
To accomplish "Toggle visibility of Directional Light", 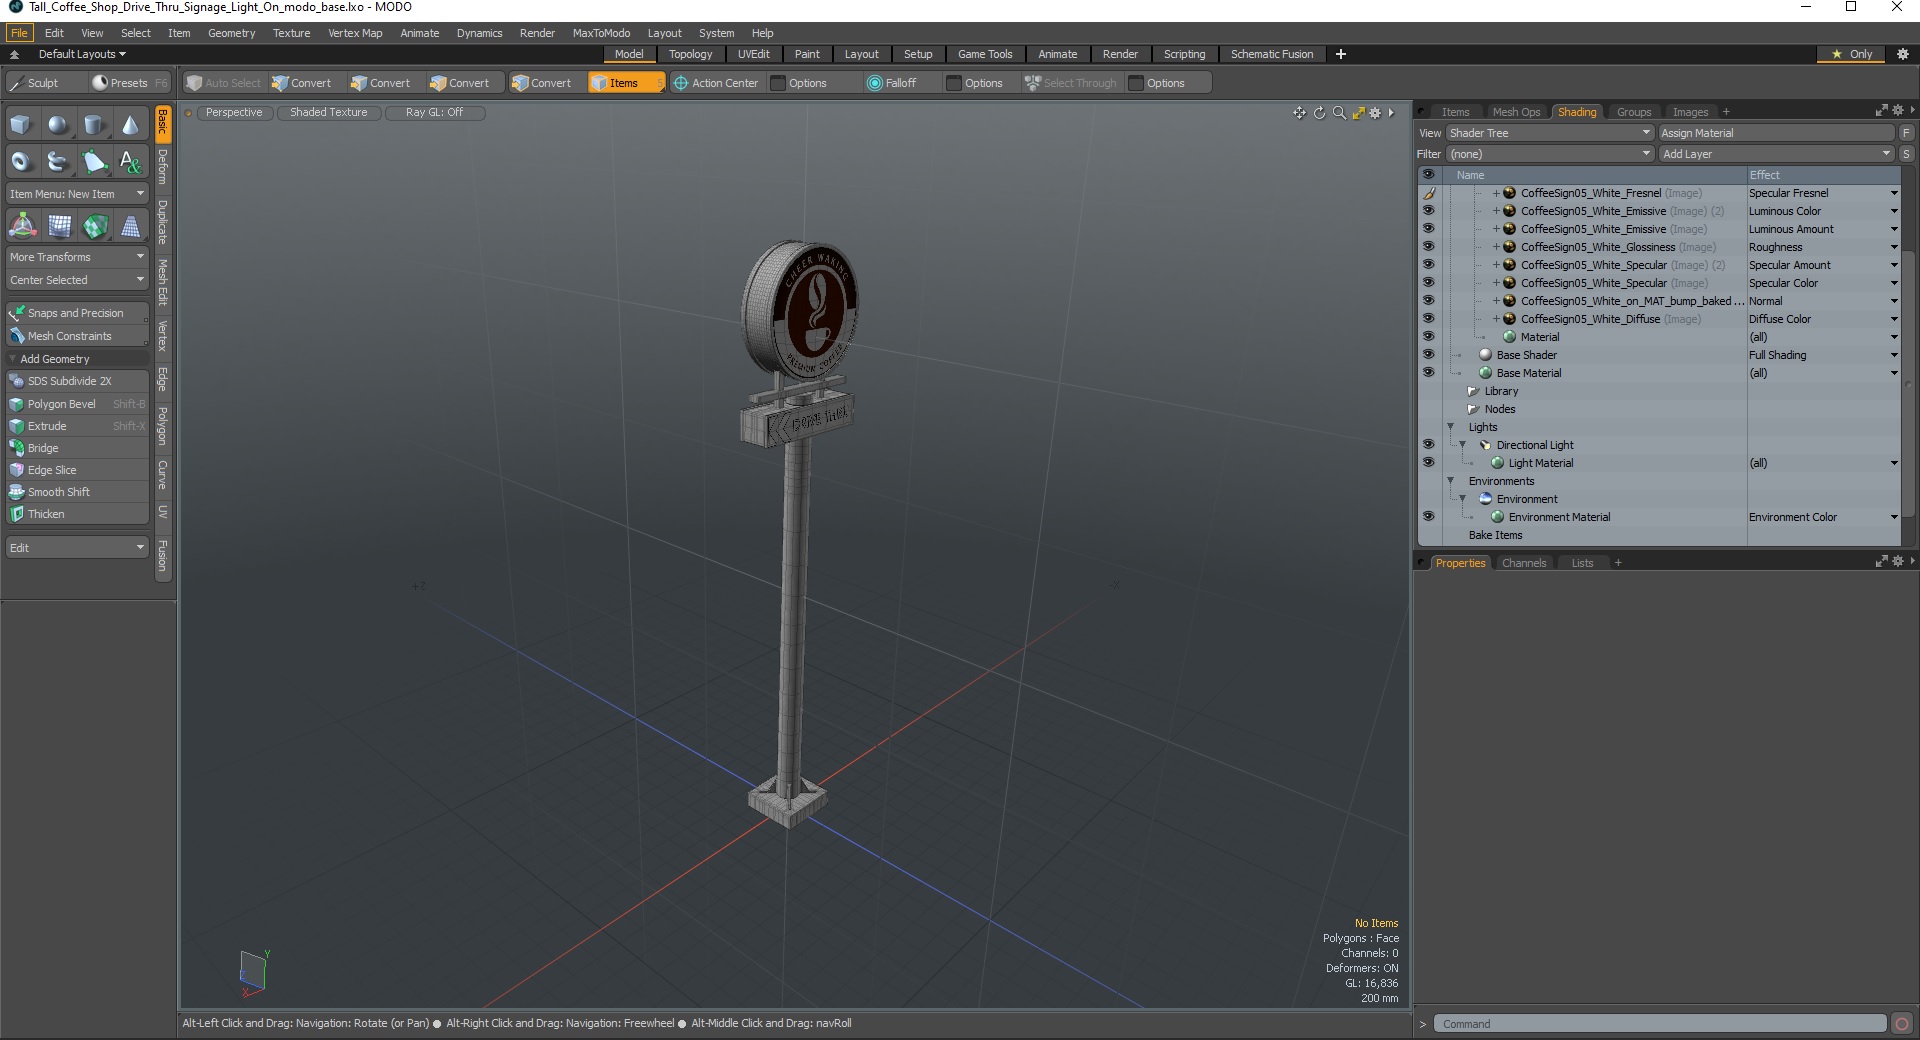I will (x=1428, y=445).
